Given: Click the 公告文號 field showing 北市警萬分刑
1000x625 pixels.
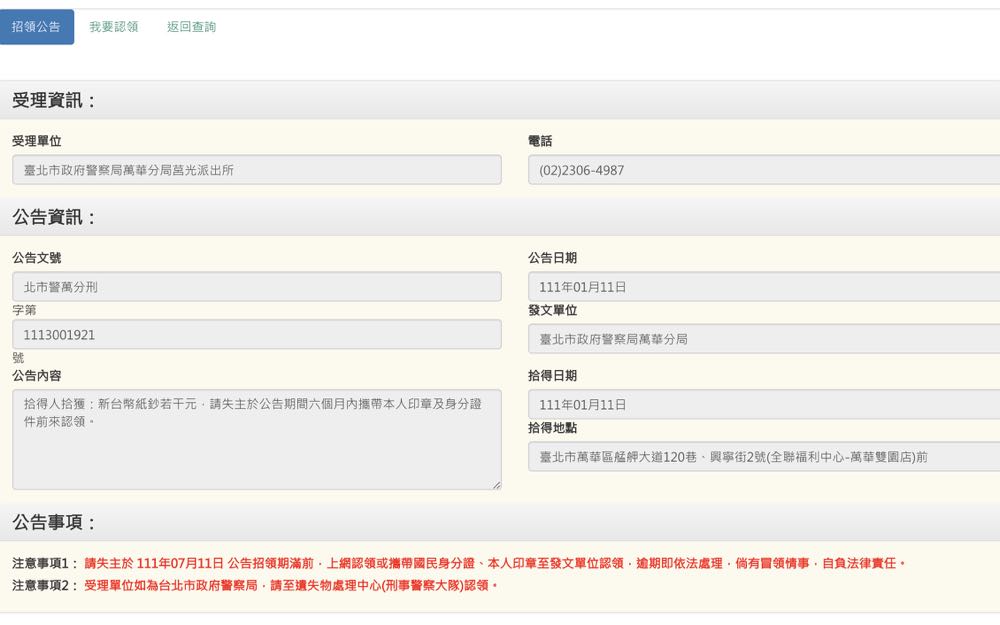Looking at the screenshot, I should point(257,287).
